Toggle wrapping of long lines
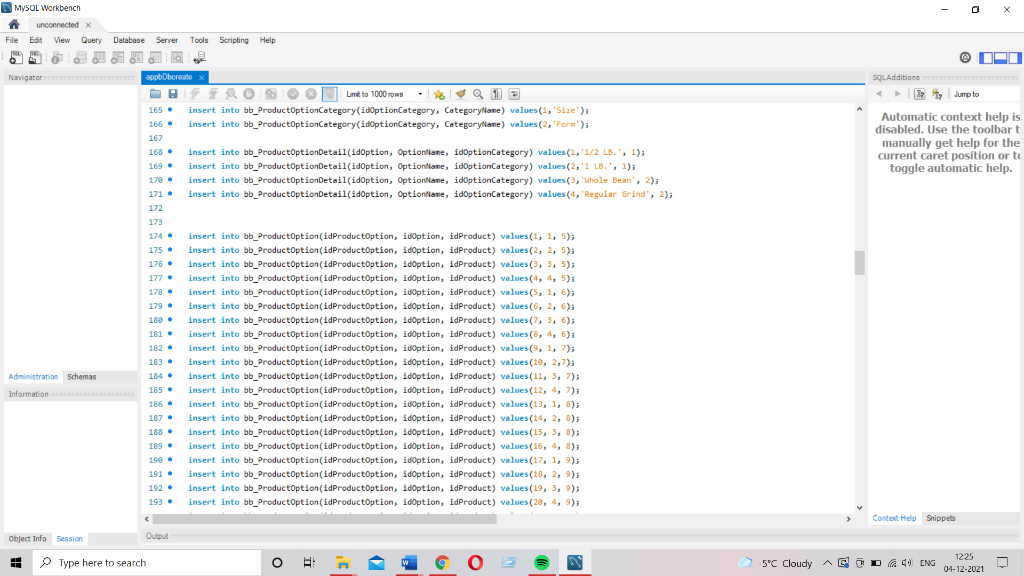This screenshot has height=576, width=1024. [x=513, y=93]
